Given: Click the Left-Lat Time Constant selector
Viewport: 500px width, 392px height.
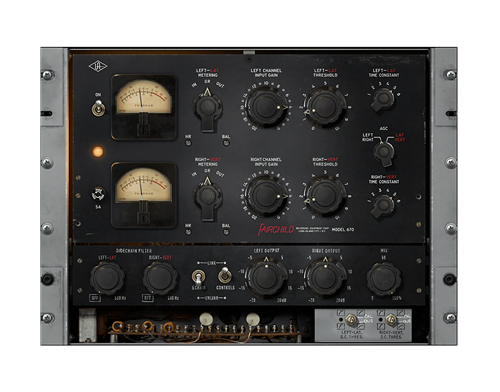Looking at the screenshot, I should 383,99.
